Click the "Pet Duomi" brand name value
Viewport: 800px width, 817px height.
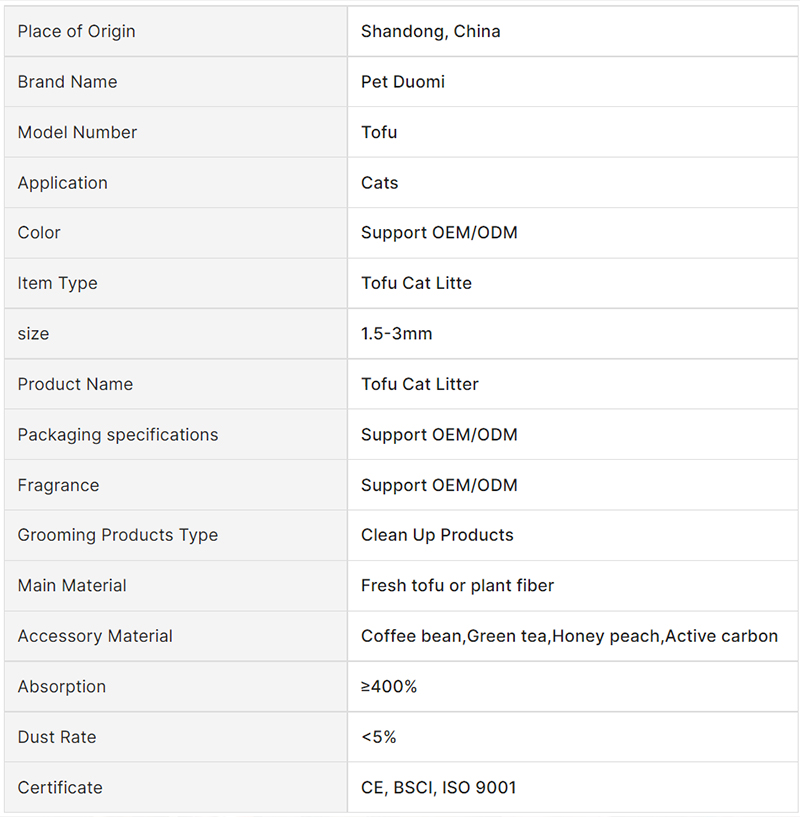click(402, 82)
